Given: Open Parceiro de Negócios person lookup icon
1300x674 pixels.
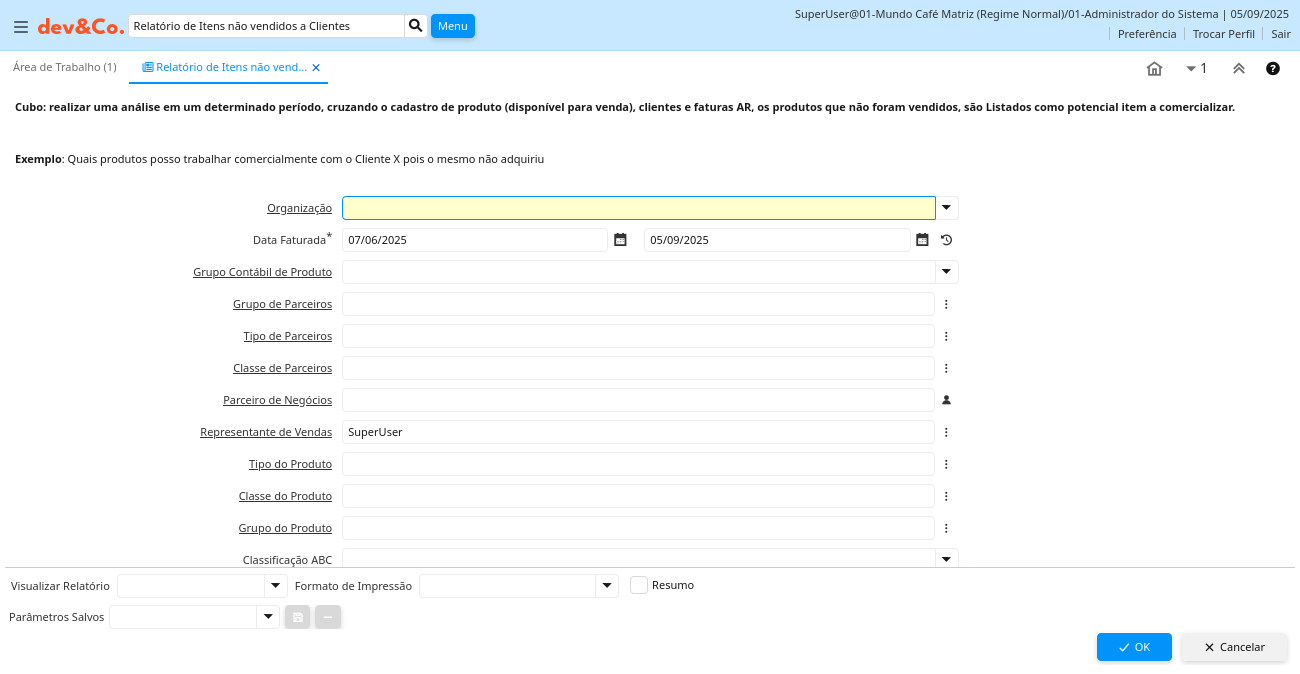Looking at the screenshot, I should pos(946,400).
